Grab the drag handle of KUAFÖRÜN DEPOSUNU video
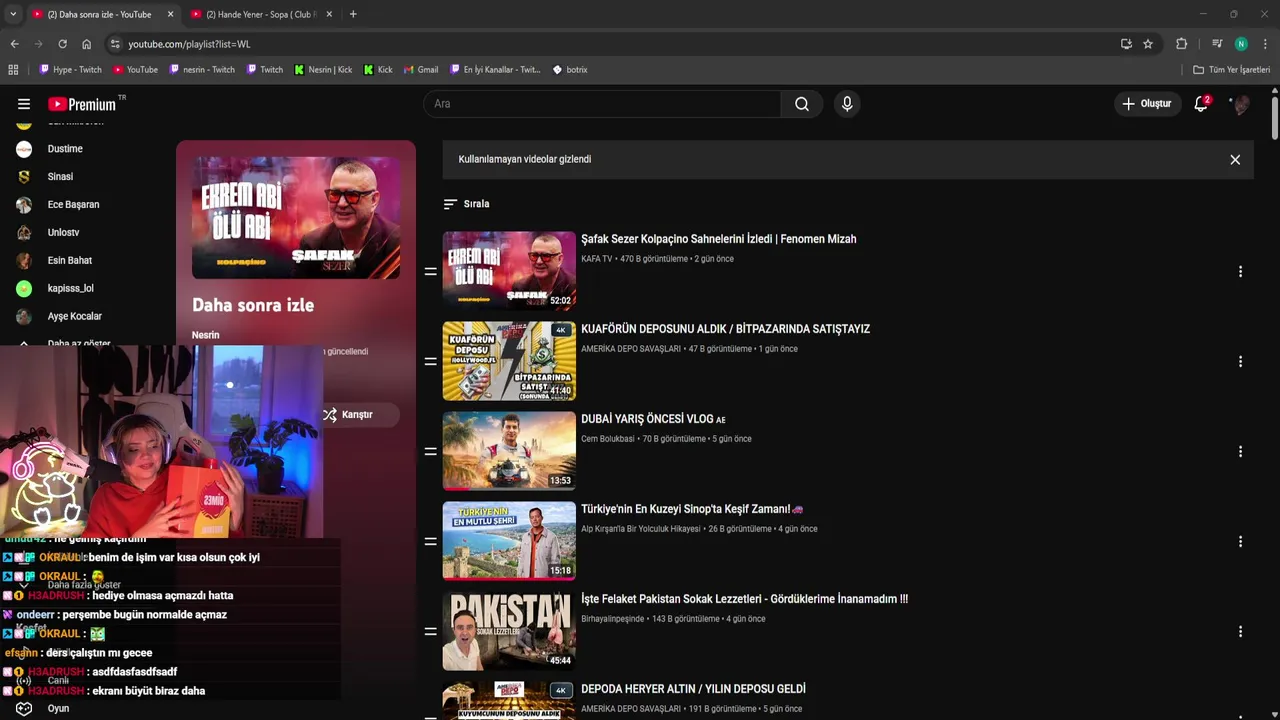The width and height of the screenshot is (1280, 720). (430, 362)
